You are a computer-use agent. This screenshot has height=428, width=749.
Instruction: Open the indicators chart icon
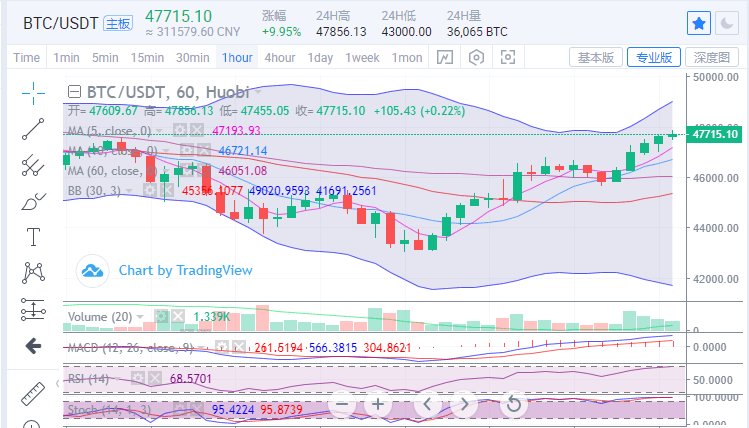click(x=445, y=58)
